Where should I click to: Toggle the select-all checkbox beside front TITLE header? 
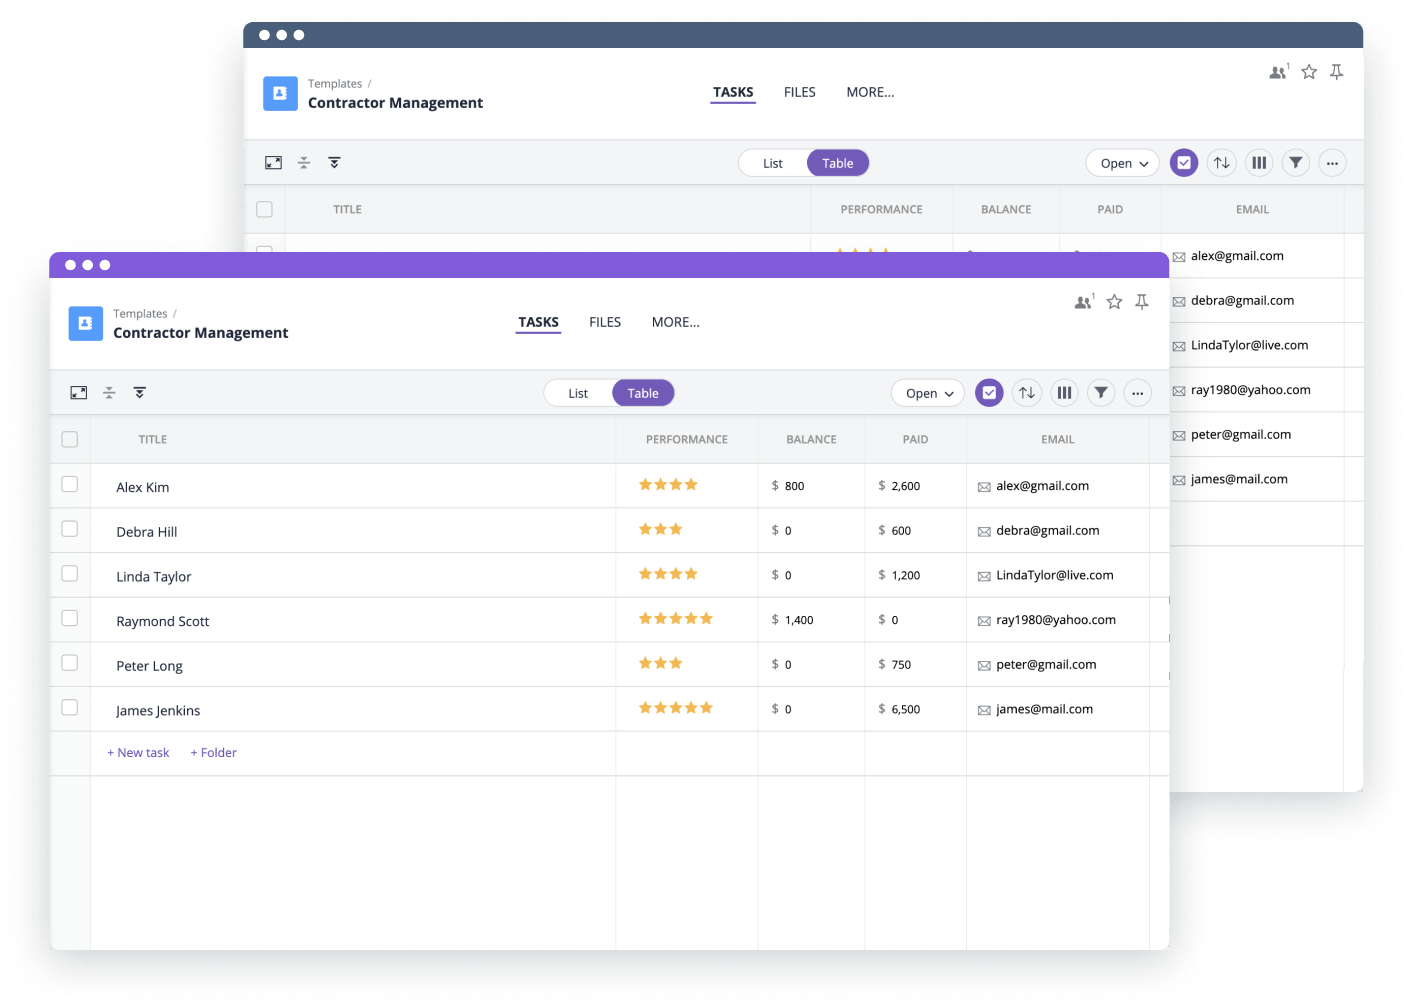point(70,439)
